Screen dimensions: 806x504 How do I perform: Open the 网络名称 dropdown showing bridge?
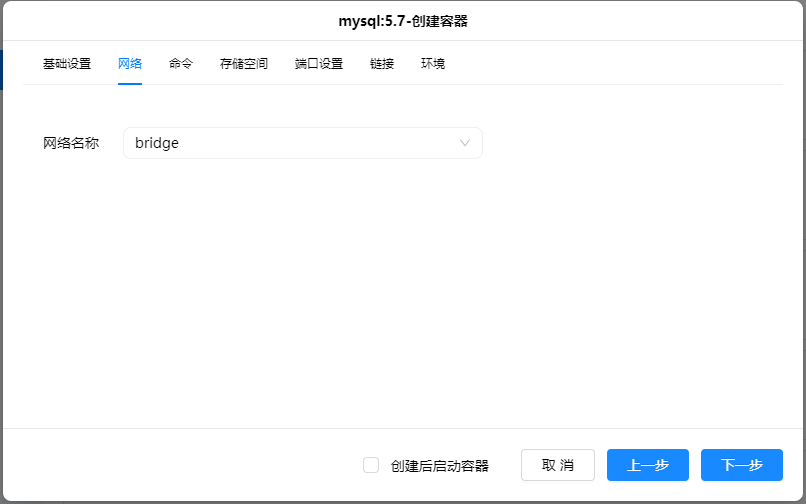point(302,143)
